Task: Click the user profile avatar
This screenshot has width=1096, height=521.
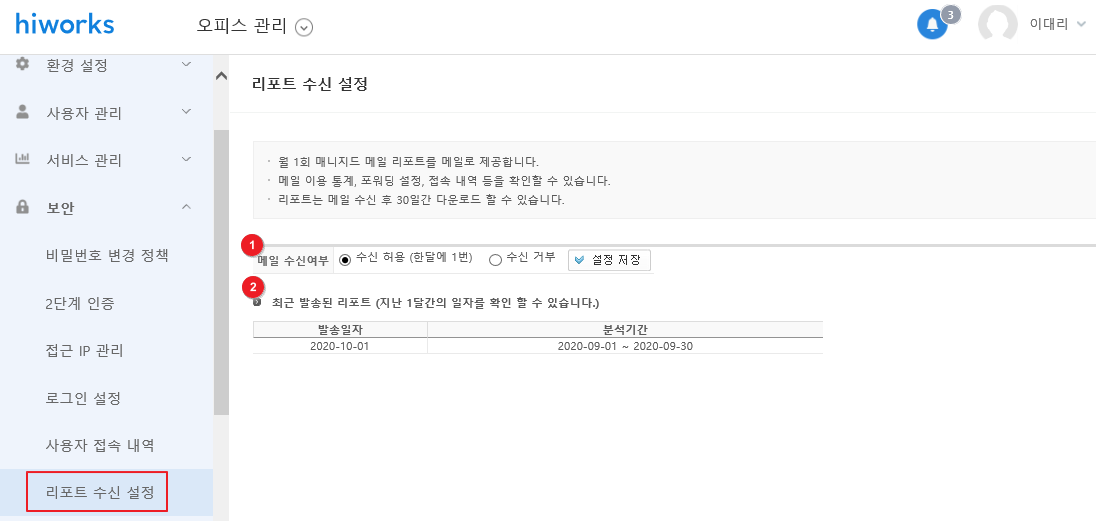Action: (997, 25)
